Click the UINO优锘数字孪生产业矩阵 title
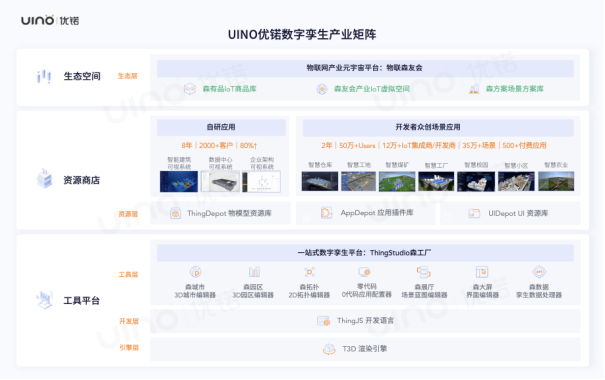The height and width of the screenshot is (380, 605). 302,35
